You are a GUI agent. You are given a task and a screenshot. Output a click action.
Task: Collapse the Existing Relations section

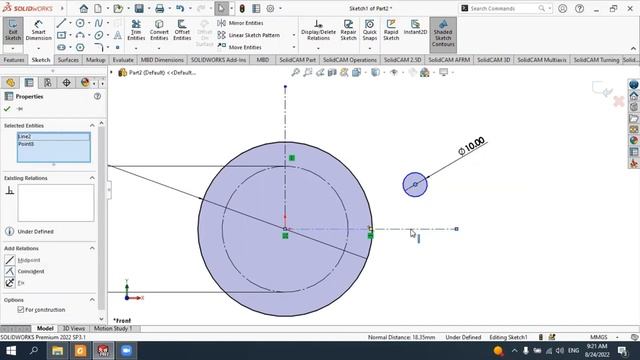[92, 178]
